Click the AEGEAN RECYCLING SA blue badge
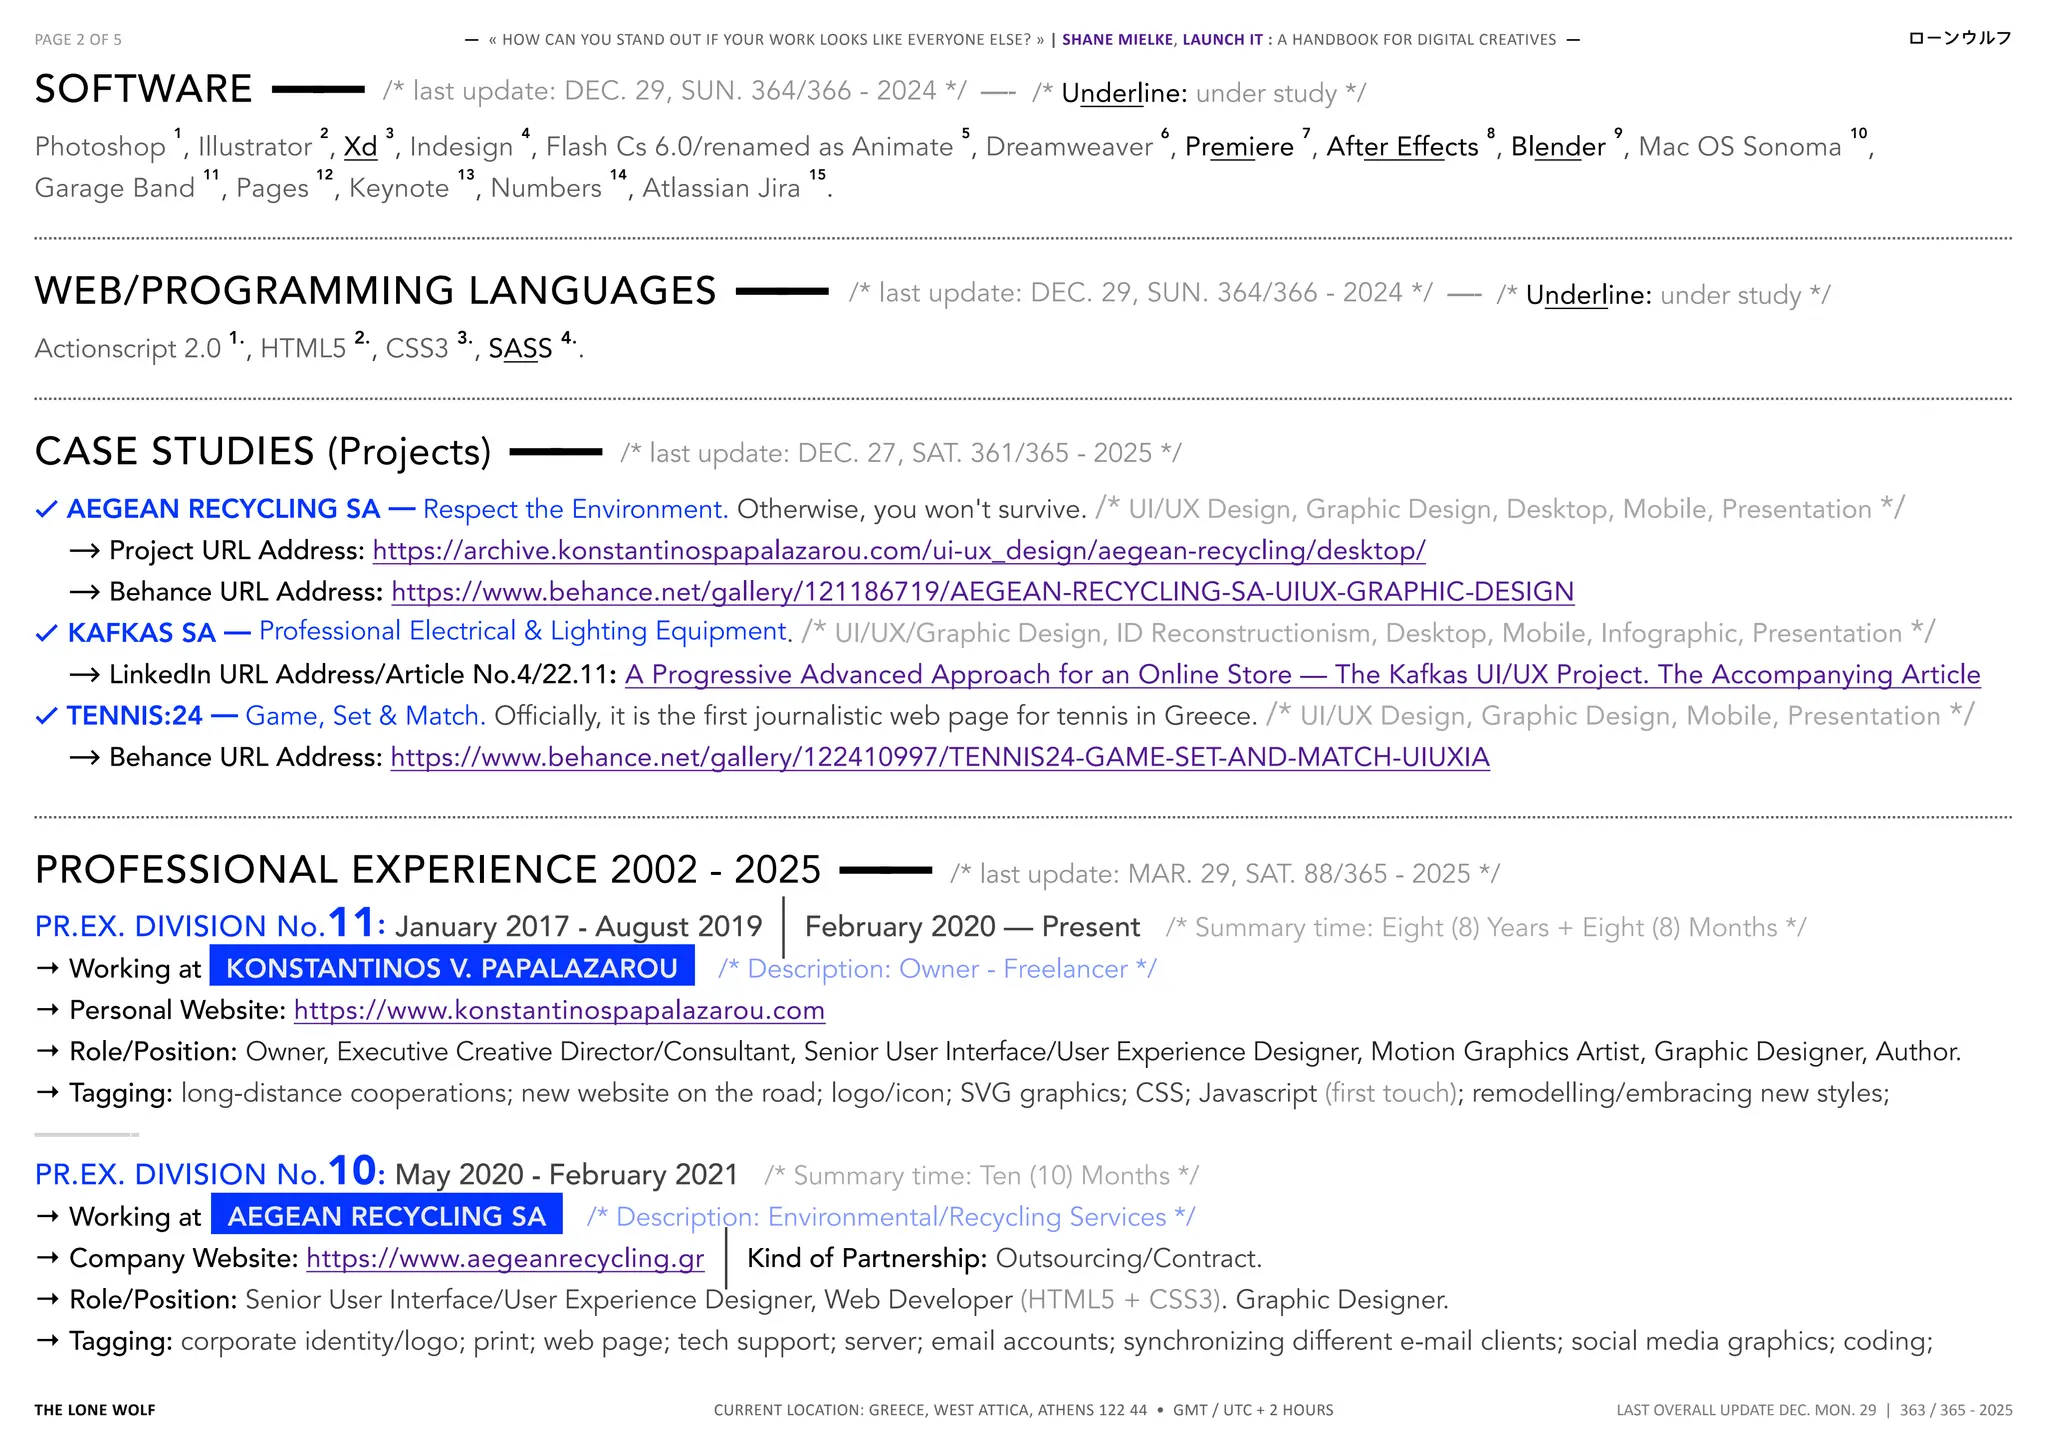The image size is (2048, 1447). coord(387,1216)
